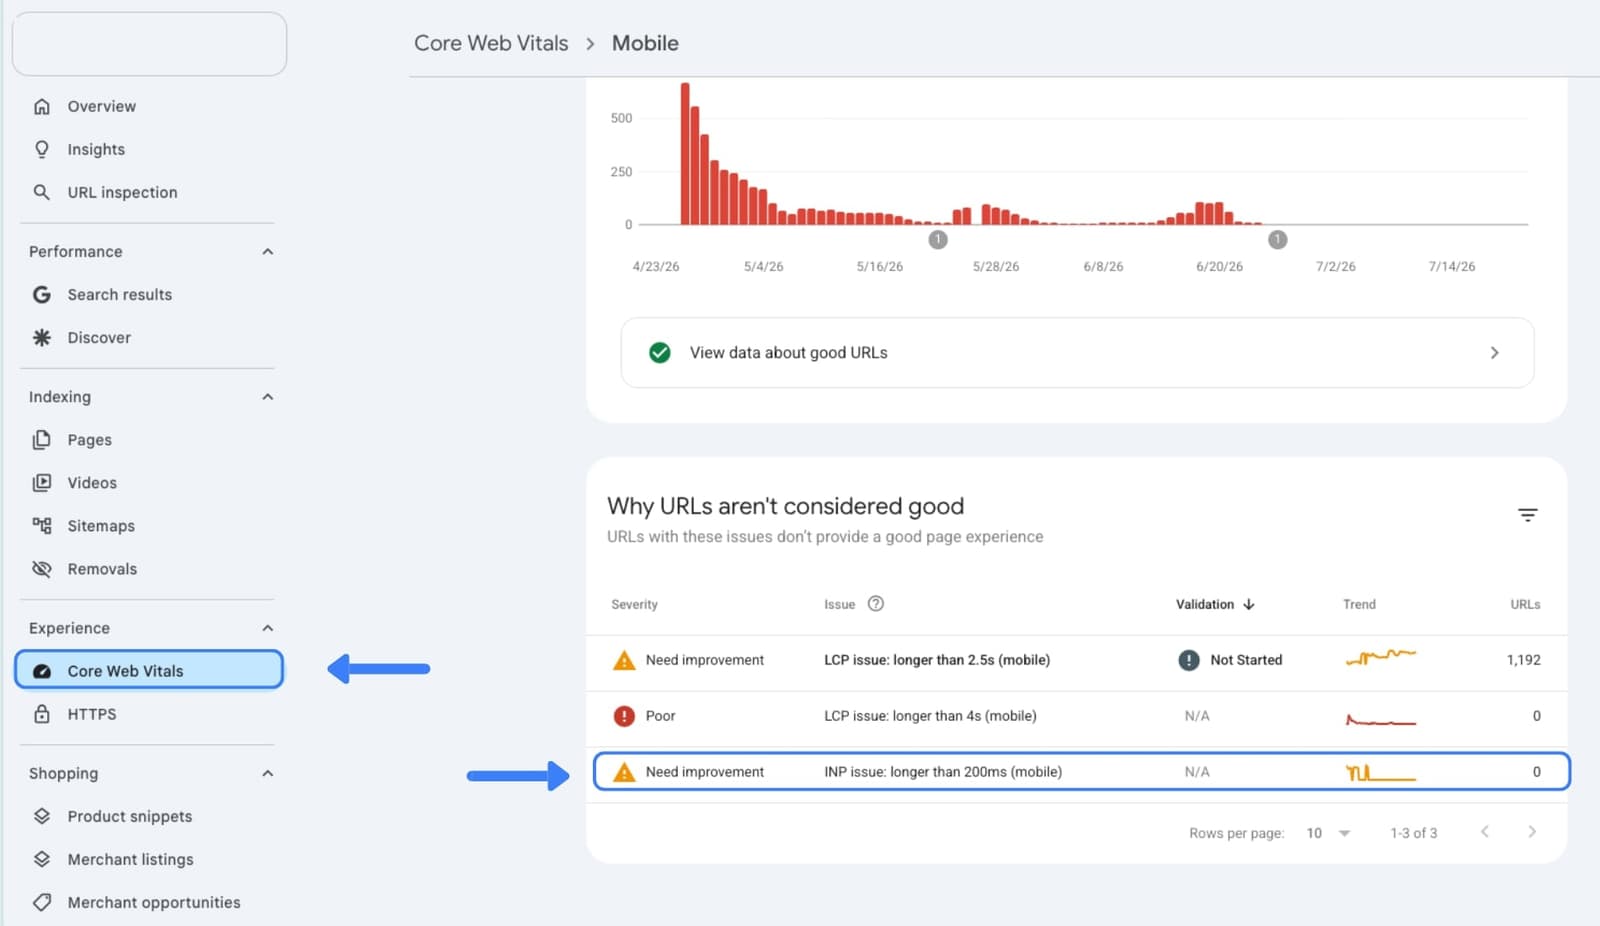Open Pages indexing report
1600x926 pixels.
[89, 439]
